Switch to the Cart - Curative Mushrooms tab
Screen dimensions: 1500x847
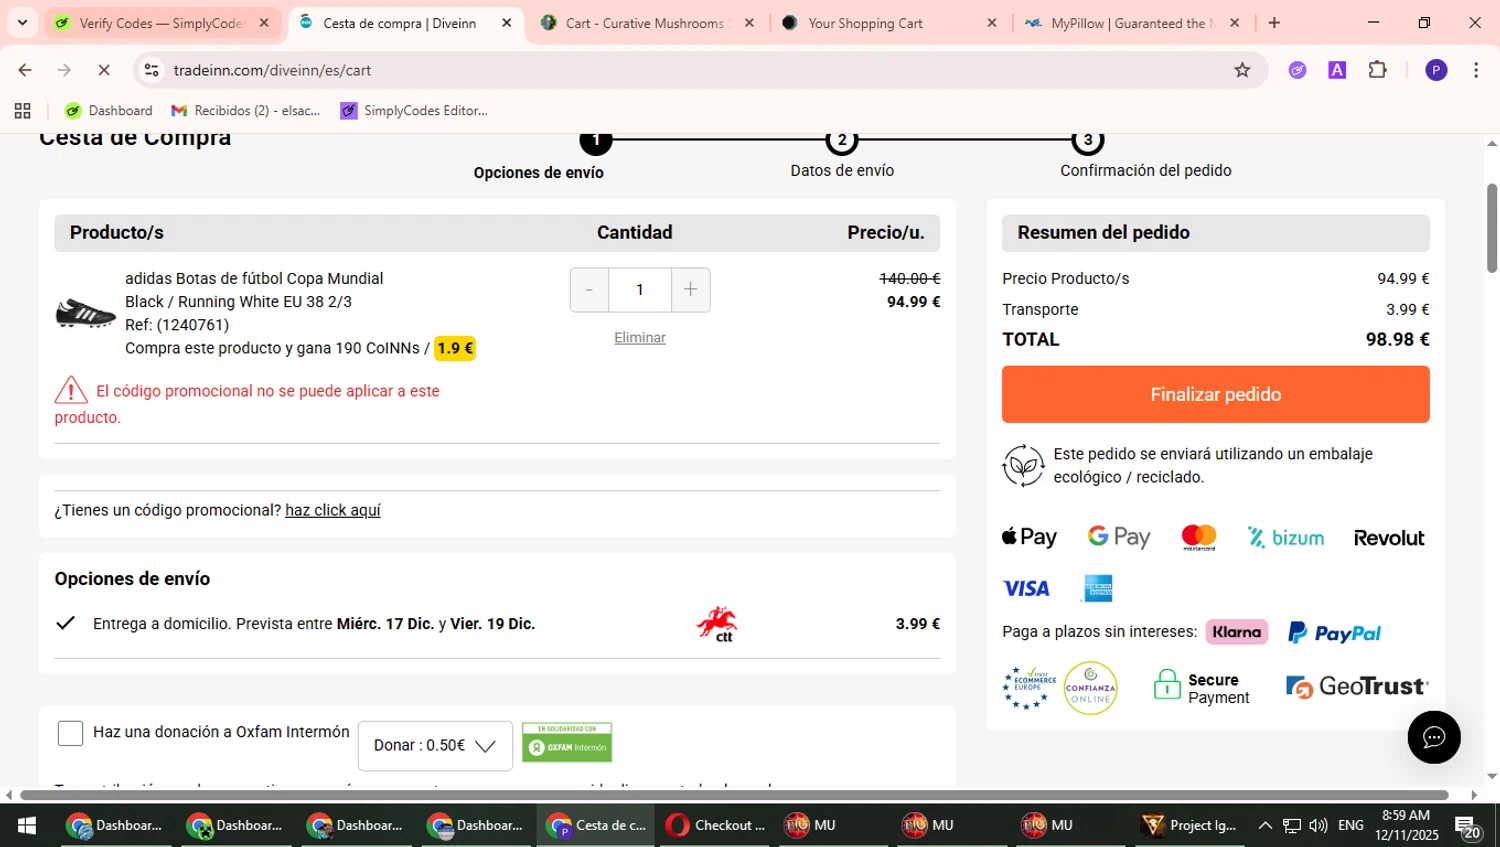click(648, 23)
